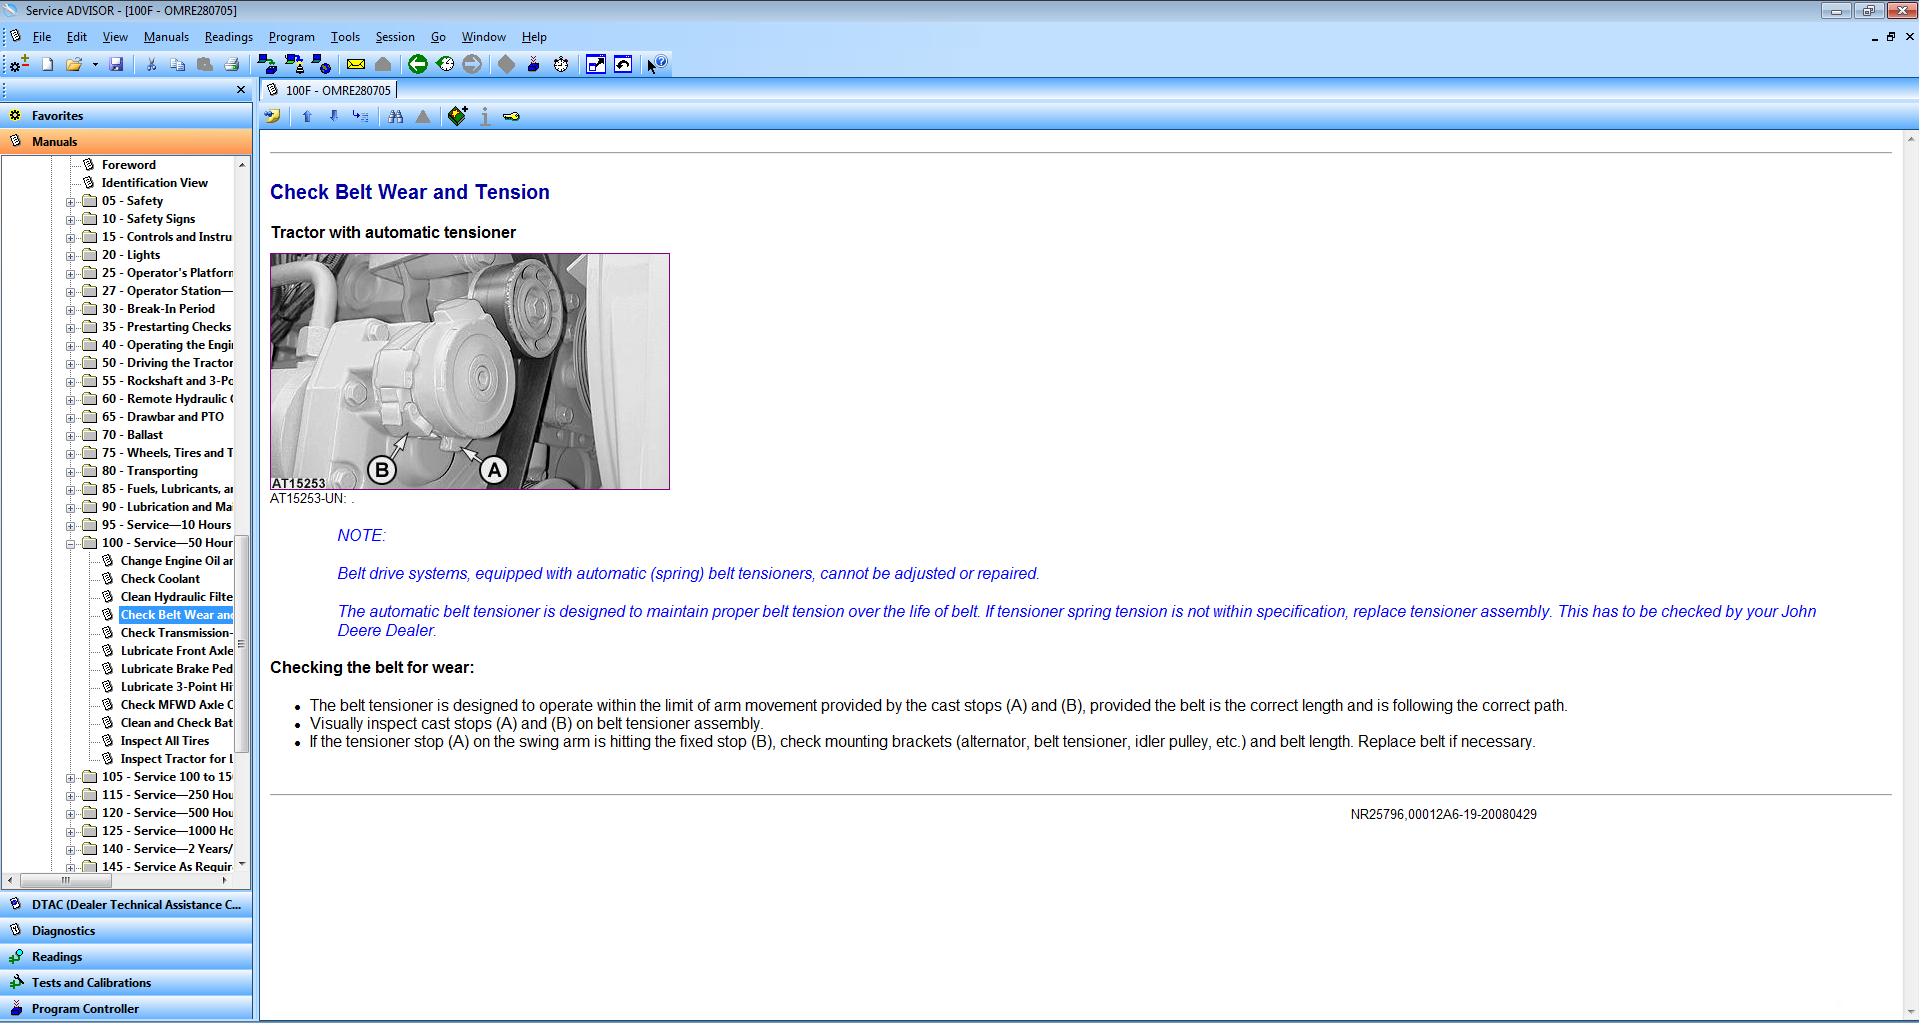This screenshot has width=1919, height=1023.
Task: Click the add to favorites book icon
Action: (457, 116)
